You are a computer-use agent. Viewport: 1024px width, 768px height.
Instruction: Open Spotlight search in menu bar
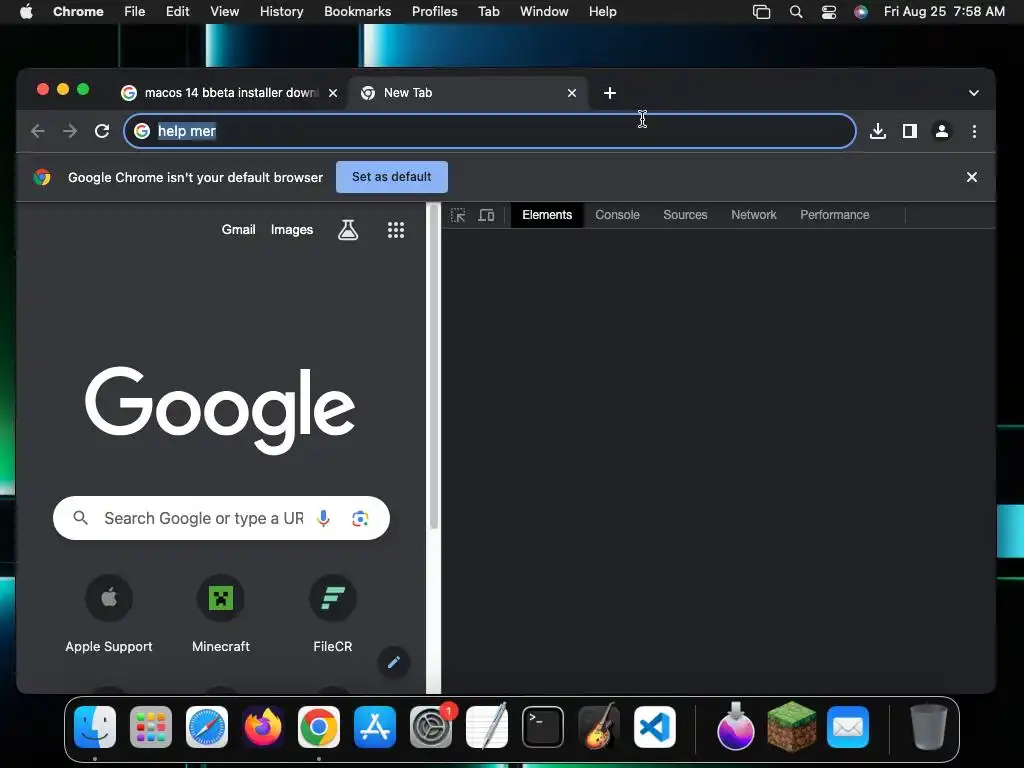pos(795,12)
